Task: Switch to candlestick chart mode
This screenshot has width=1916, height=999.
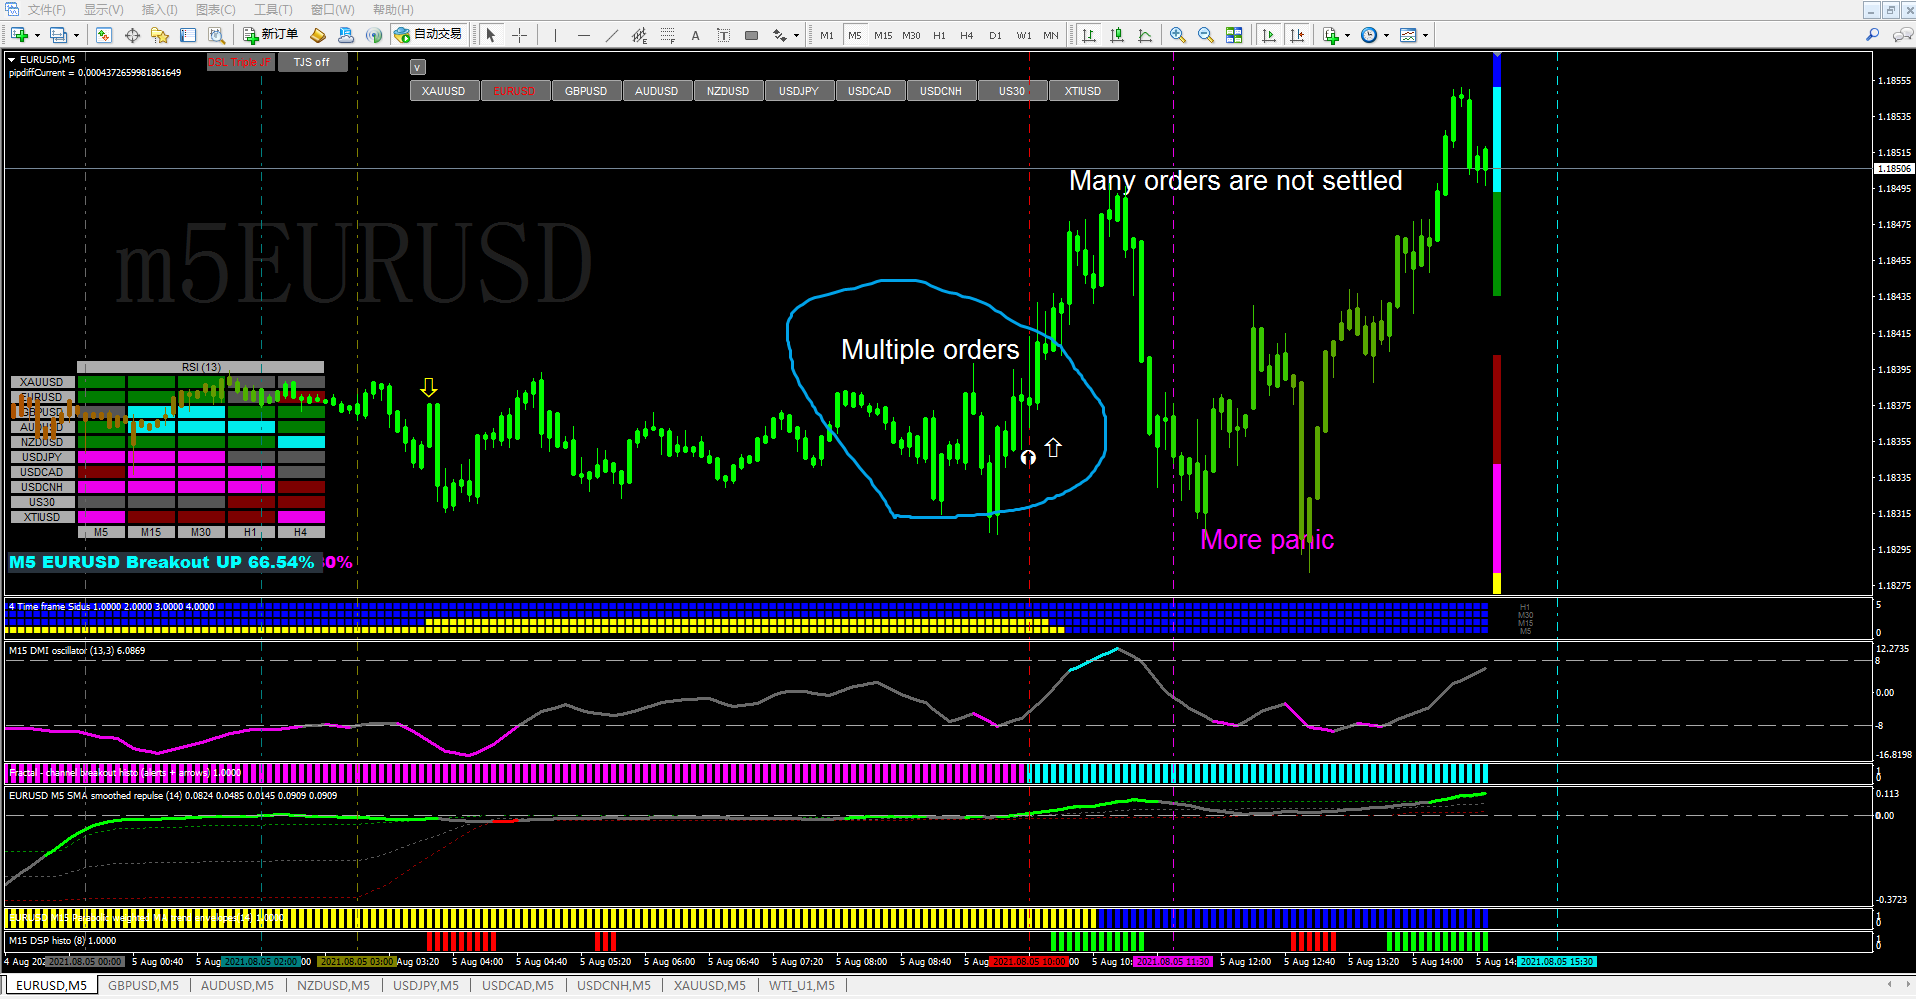Action: [x=1117, y=35]
